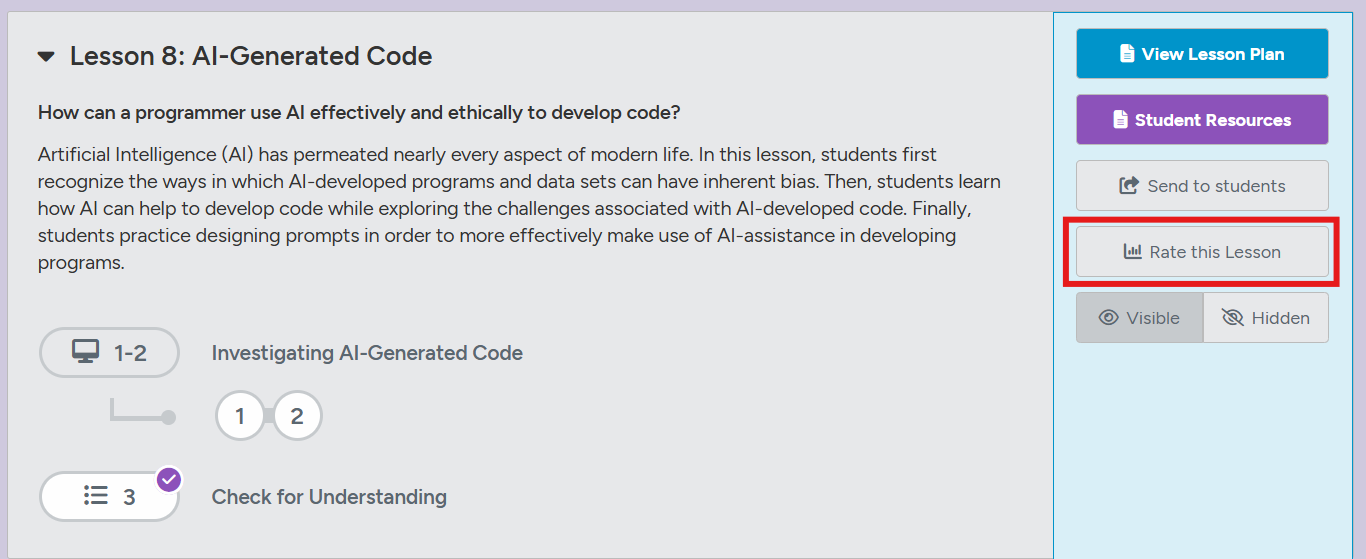Click the Lesson 8: AI-Generated Code heading
This screenshot has height=559, width=1366.
point(251,57)
